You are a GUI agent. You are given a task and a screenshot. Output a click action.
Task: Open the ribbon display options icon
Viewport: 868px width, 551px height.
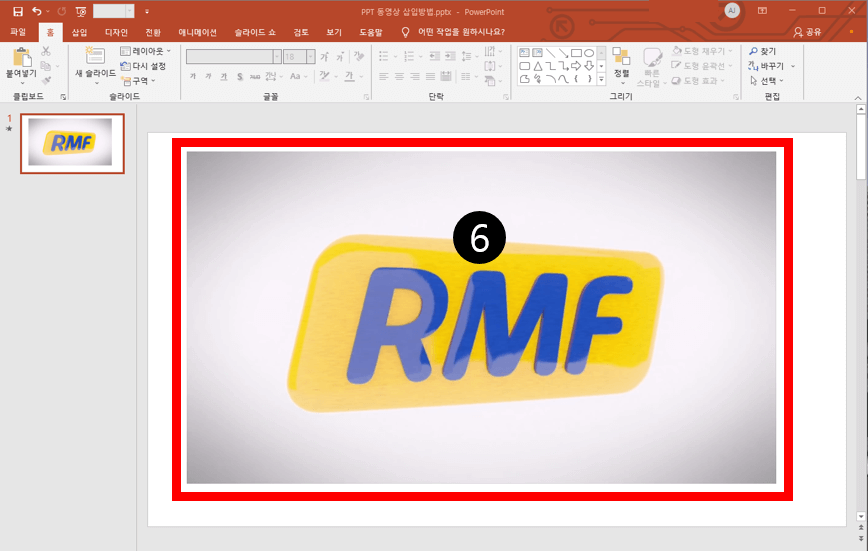(x=762, y=11)
